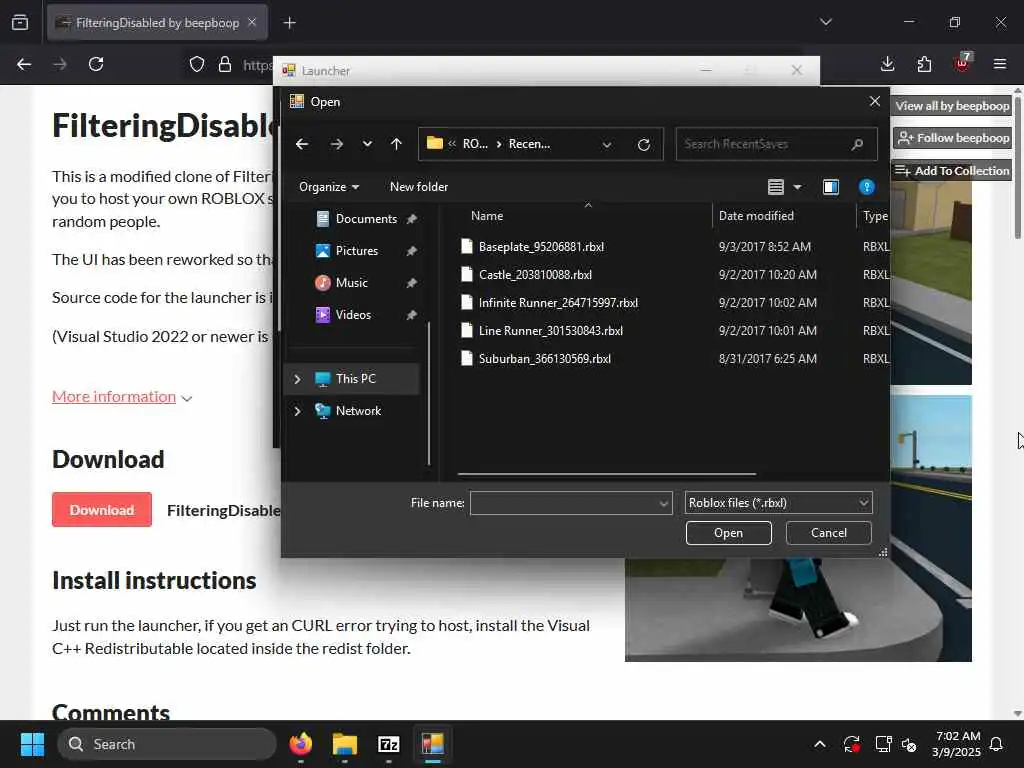Select Baseplate_95206881.rbxl file
1024x768 pixels.
tap(541, 247)
